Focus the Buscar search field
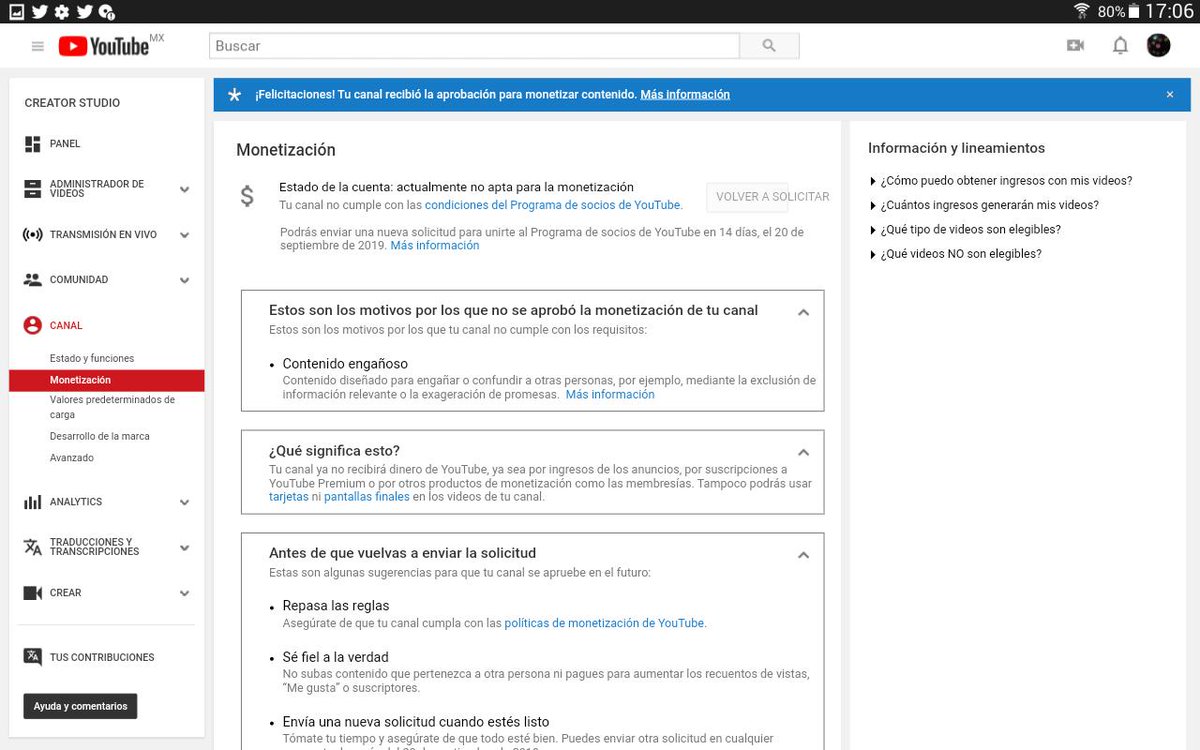The width and height of the screenshot is (1200, 750). (474, 46)
